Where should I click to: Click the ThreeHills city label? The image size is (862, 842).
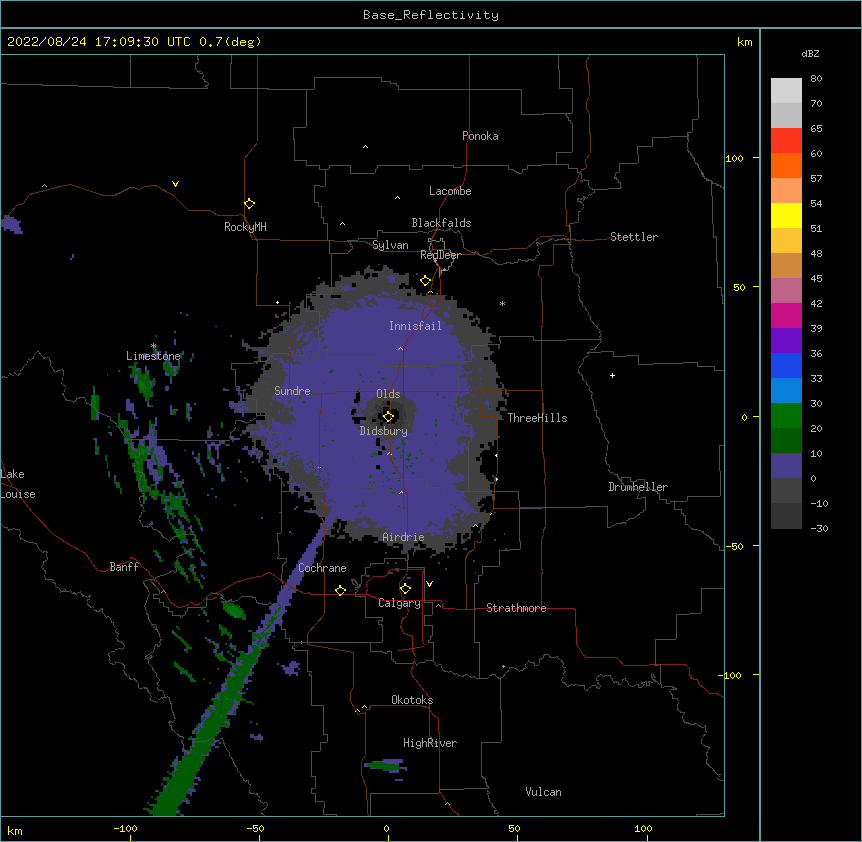(x=537, y=418)
